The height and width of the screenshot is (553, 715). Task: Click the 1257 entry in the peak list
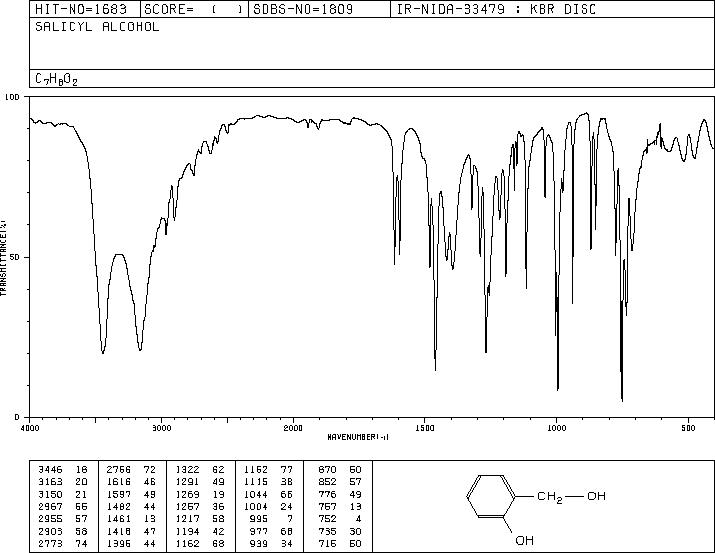pyautogui.click(x=187, y=506)
